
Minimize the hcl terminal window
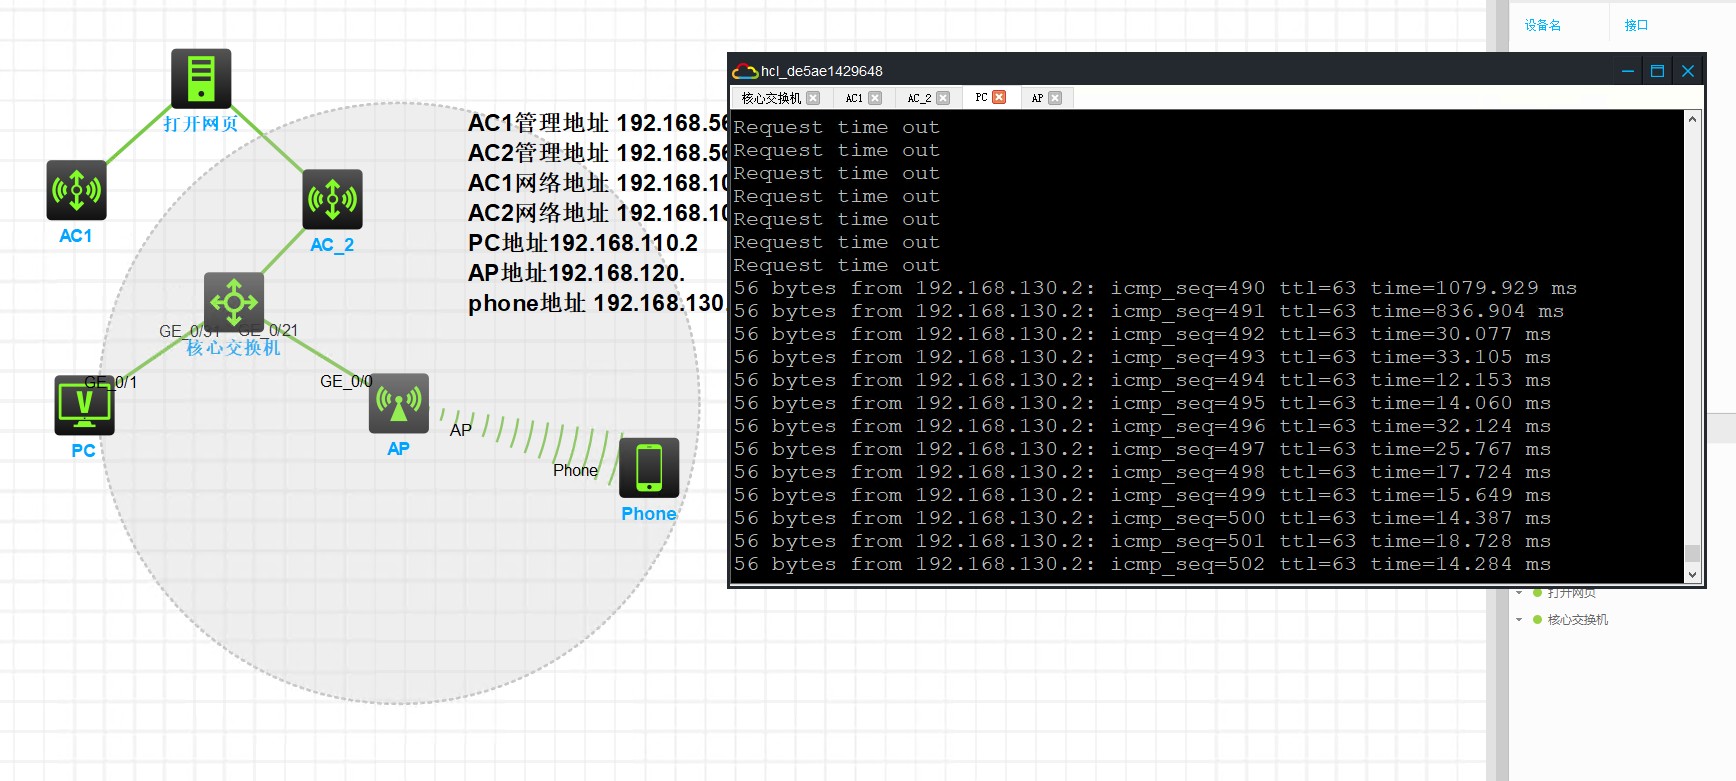point(1628,71)
